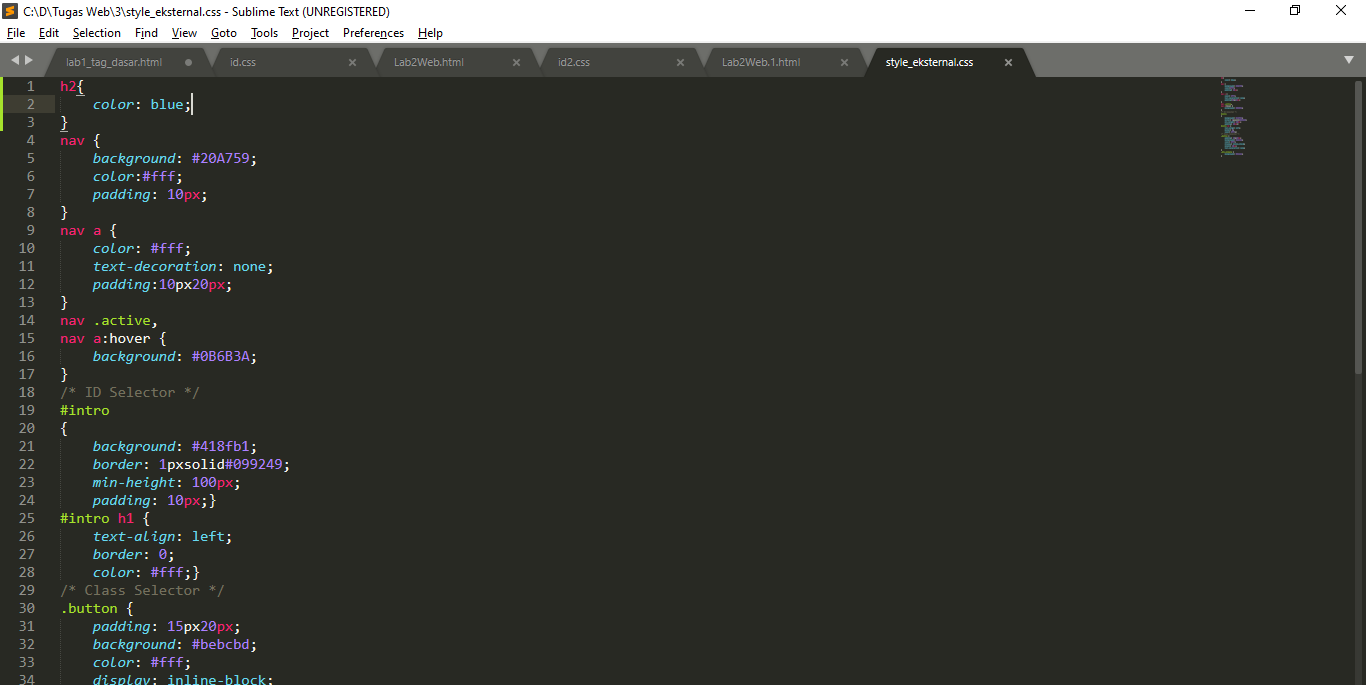Open the File menu
This screenshot has width=1366, height=685.
pyautogui.click(x=16, y=33)
